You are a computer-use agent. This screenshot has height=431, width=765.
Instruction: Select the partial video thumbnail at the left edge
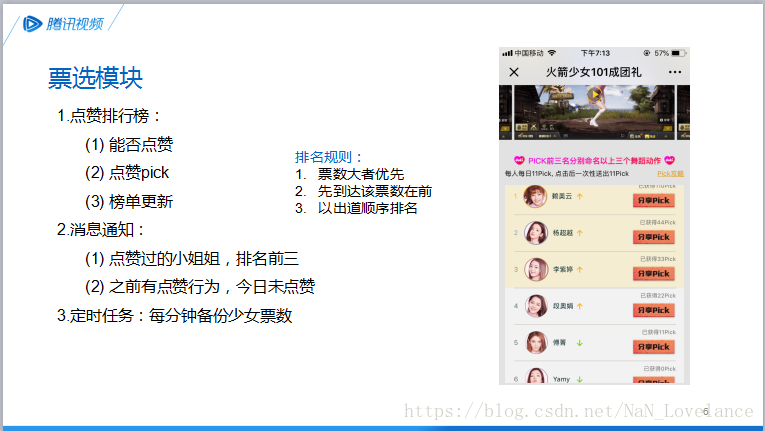tap(505, 112)
